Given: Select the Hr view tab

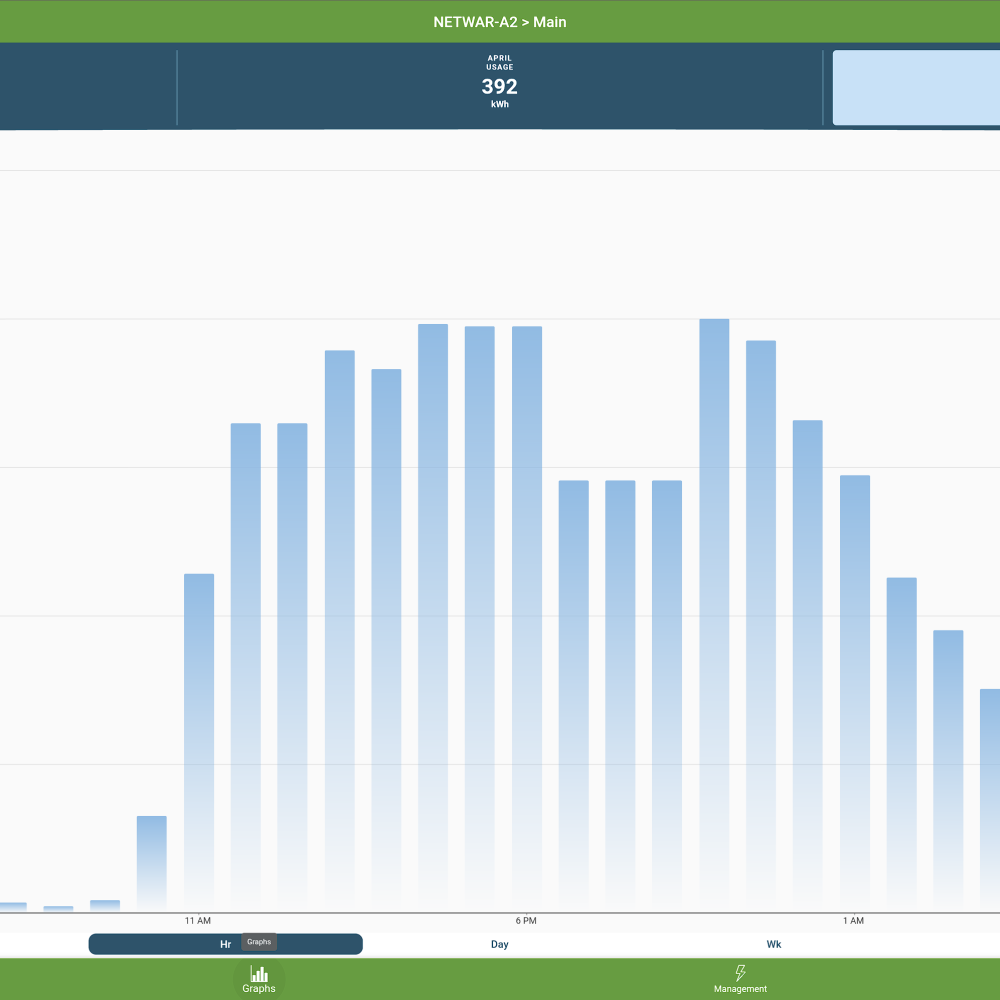Looking at the screenshot, I should point(225,944).
